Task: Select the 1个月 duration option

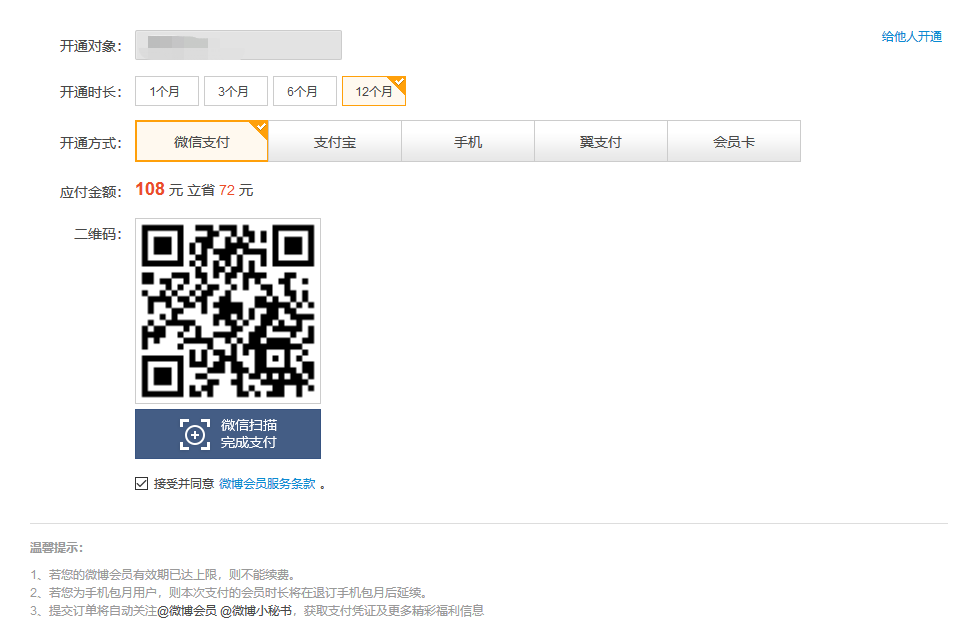Action: point(166,91)
